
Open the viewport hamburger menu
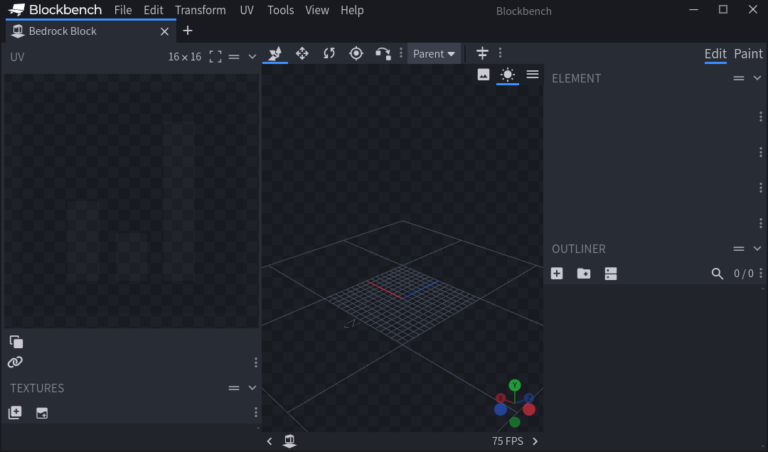[x=532, y=74]
